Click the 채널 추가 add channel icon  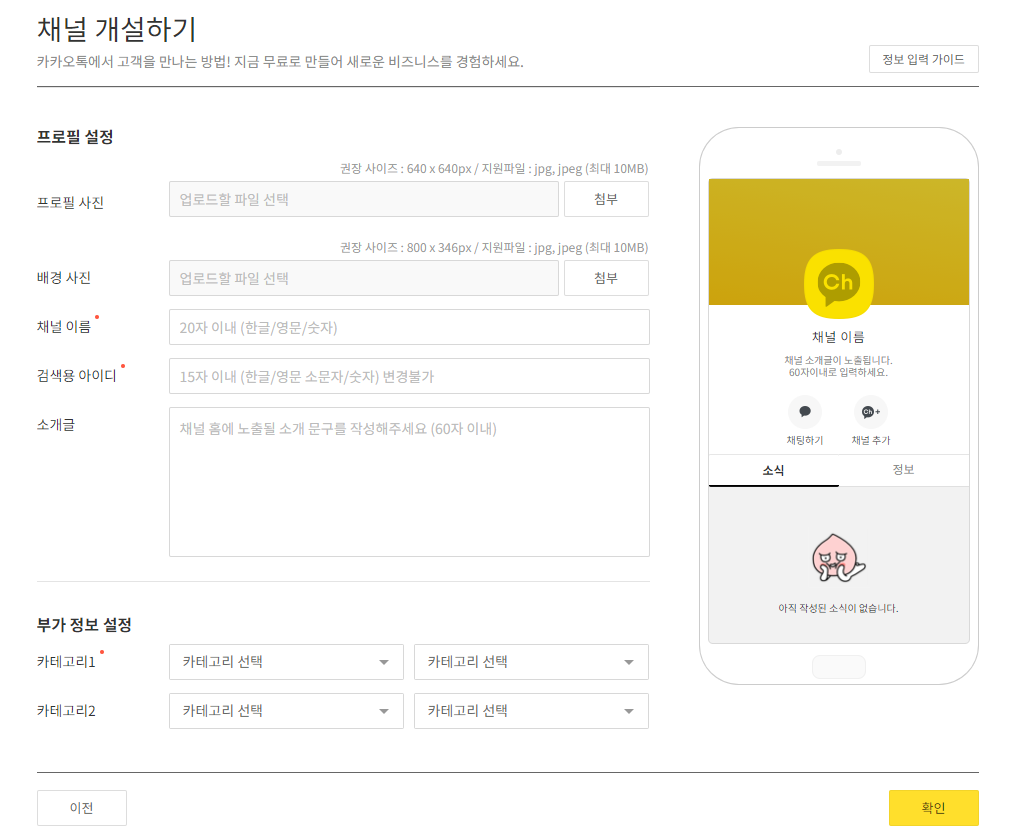[871, 411]
